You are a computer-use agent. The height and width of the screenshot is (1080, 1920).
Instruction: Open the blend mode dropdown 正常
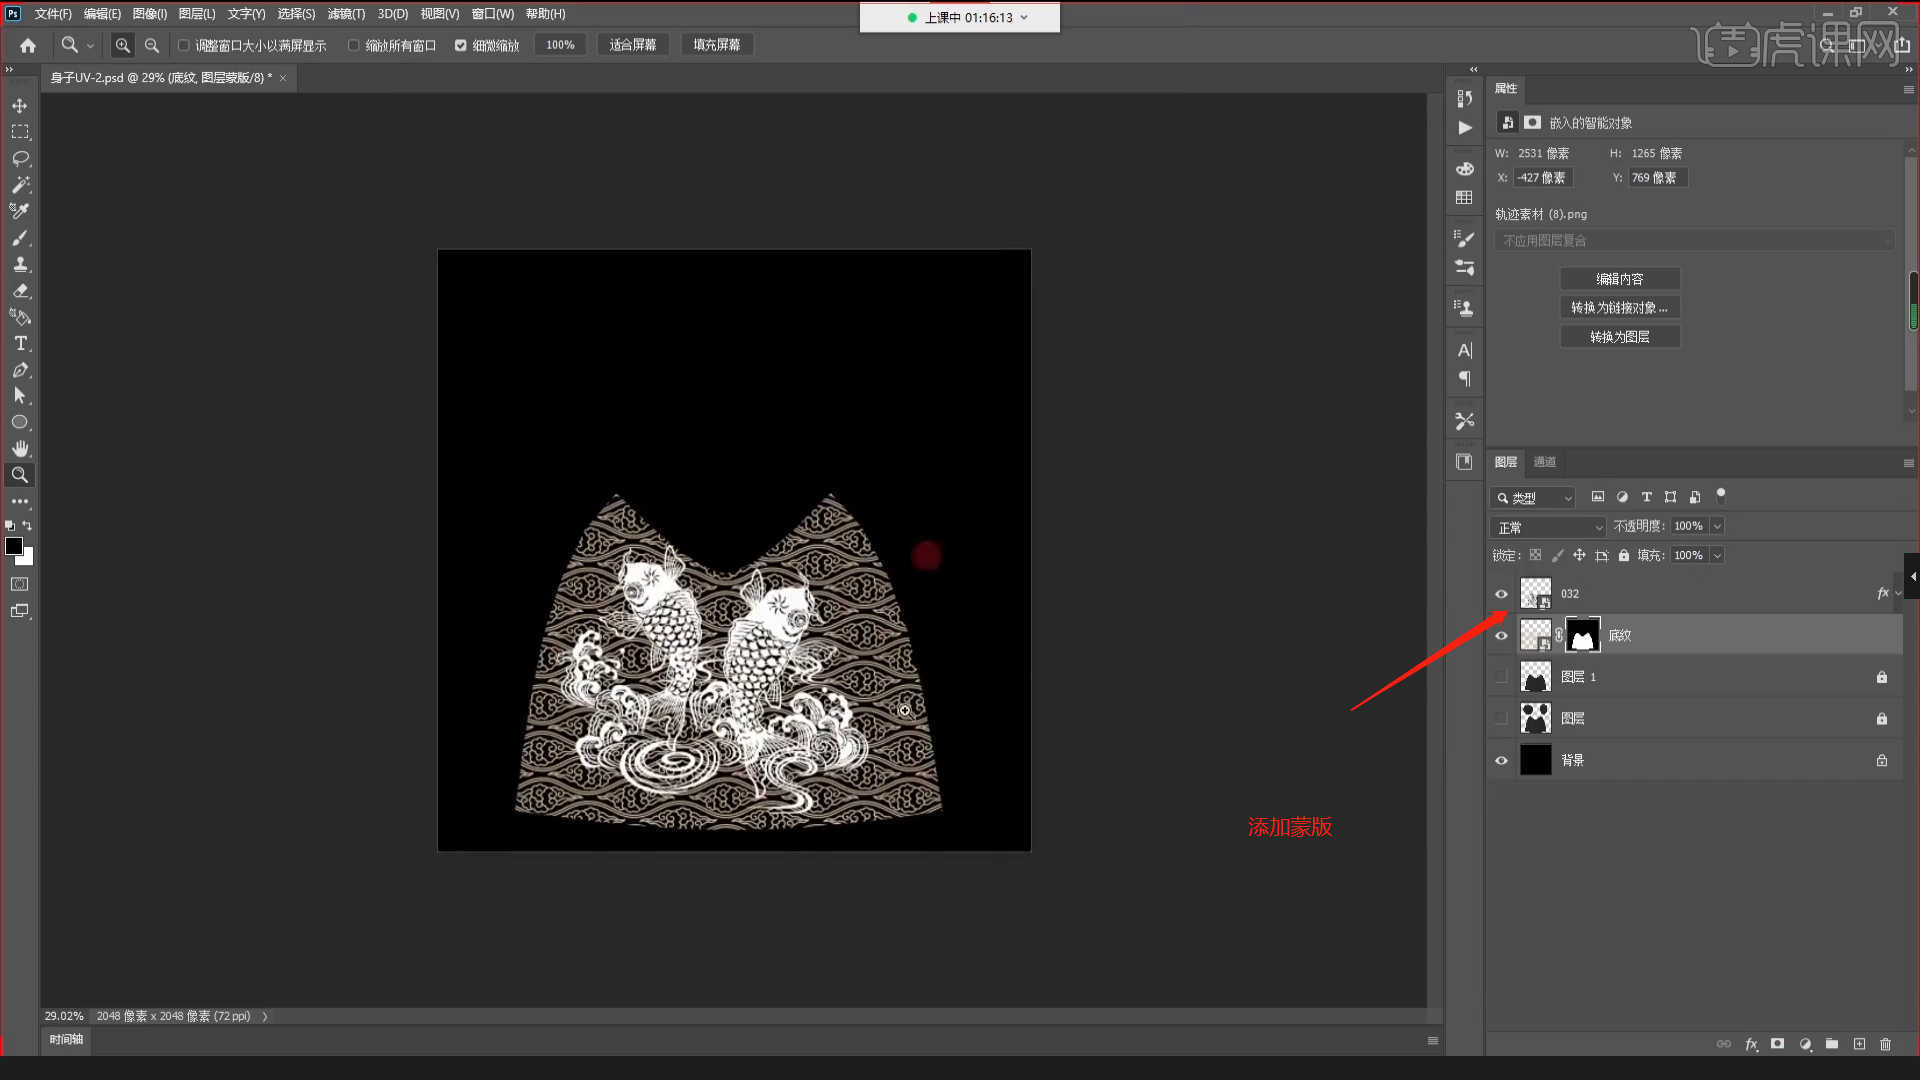pyautogui.click(x=1548, y=527)
